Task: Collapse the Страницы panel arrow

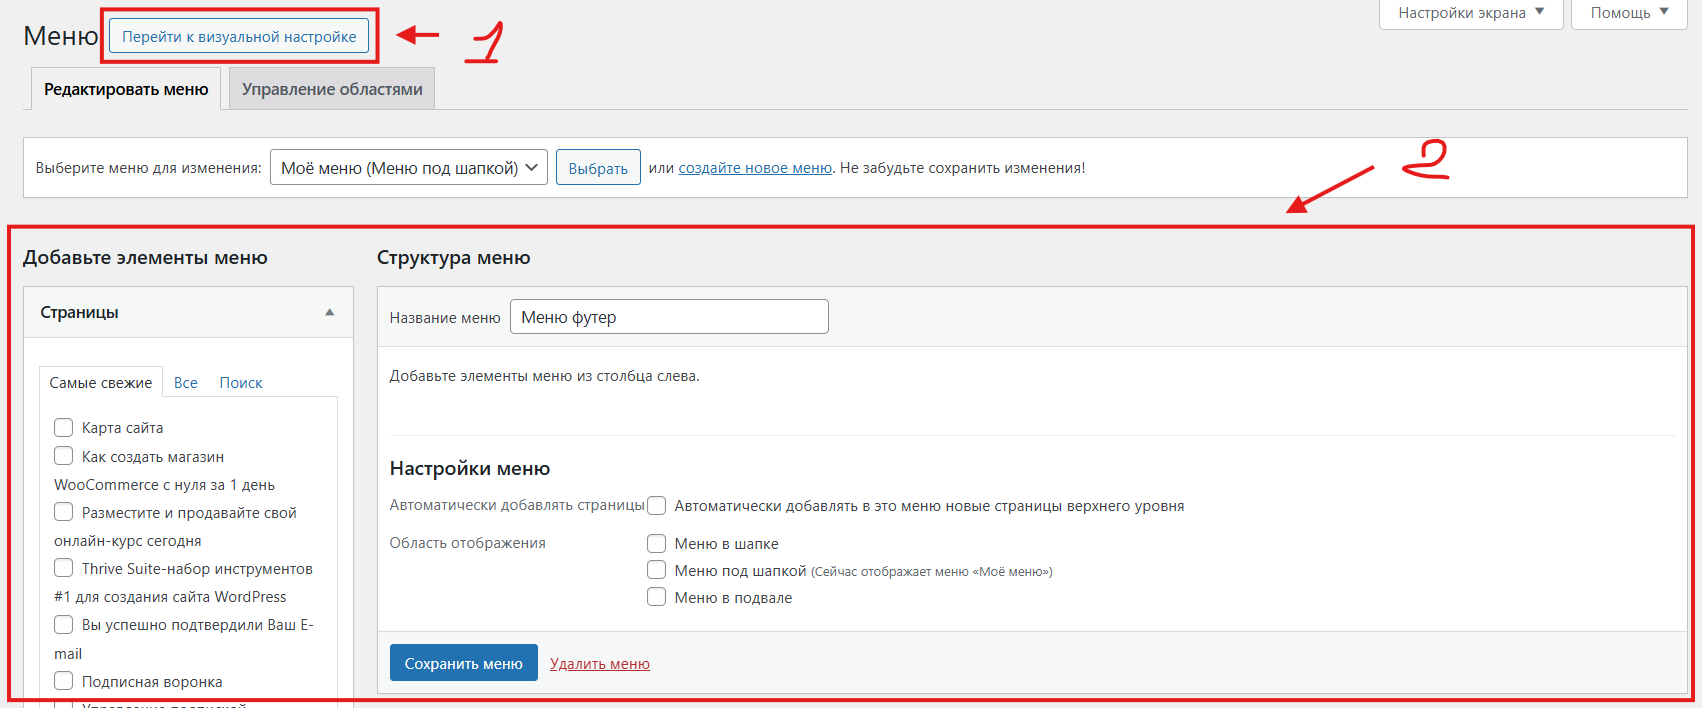Action: point(329,313)
